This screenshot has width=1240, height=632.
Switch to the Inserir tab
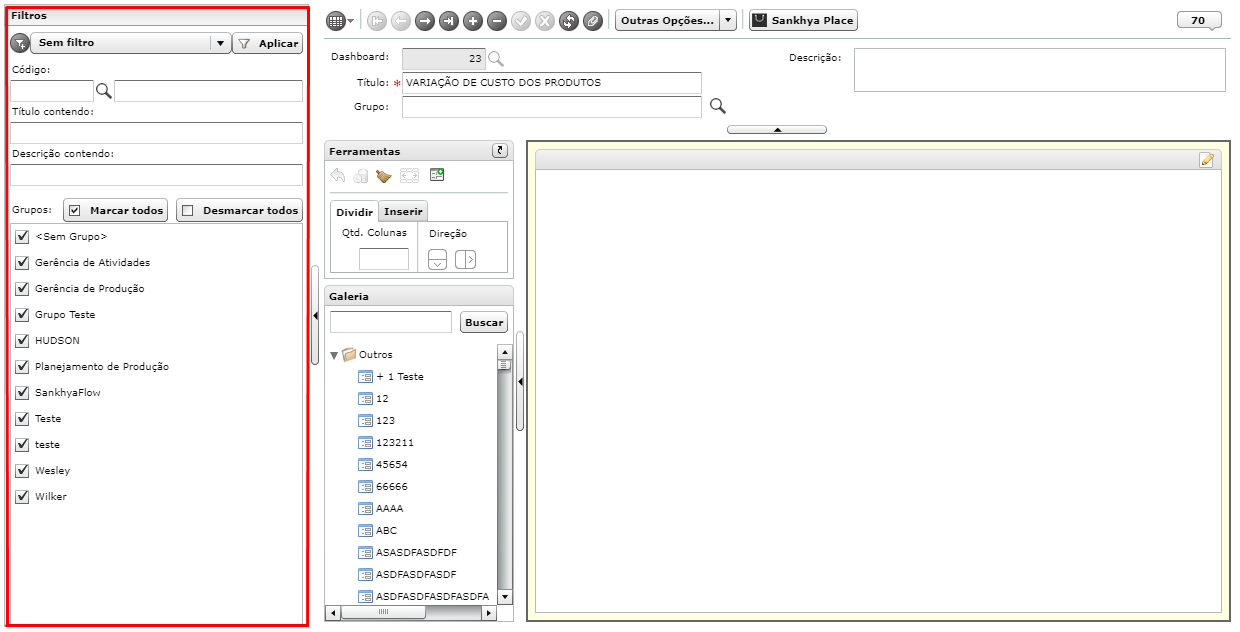click(404, 212)
